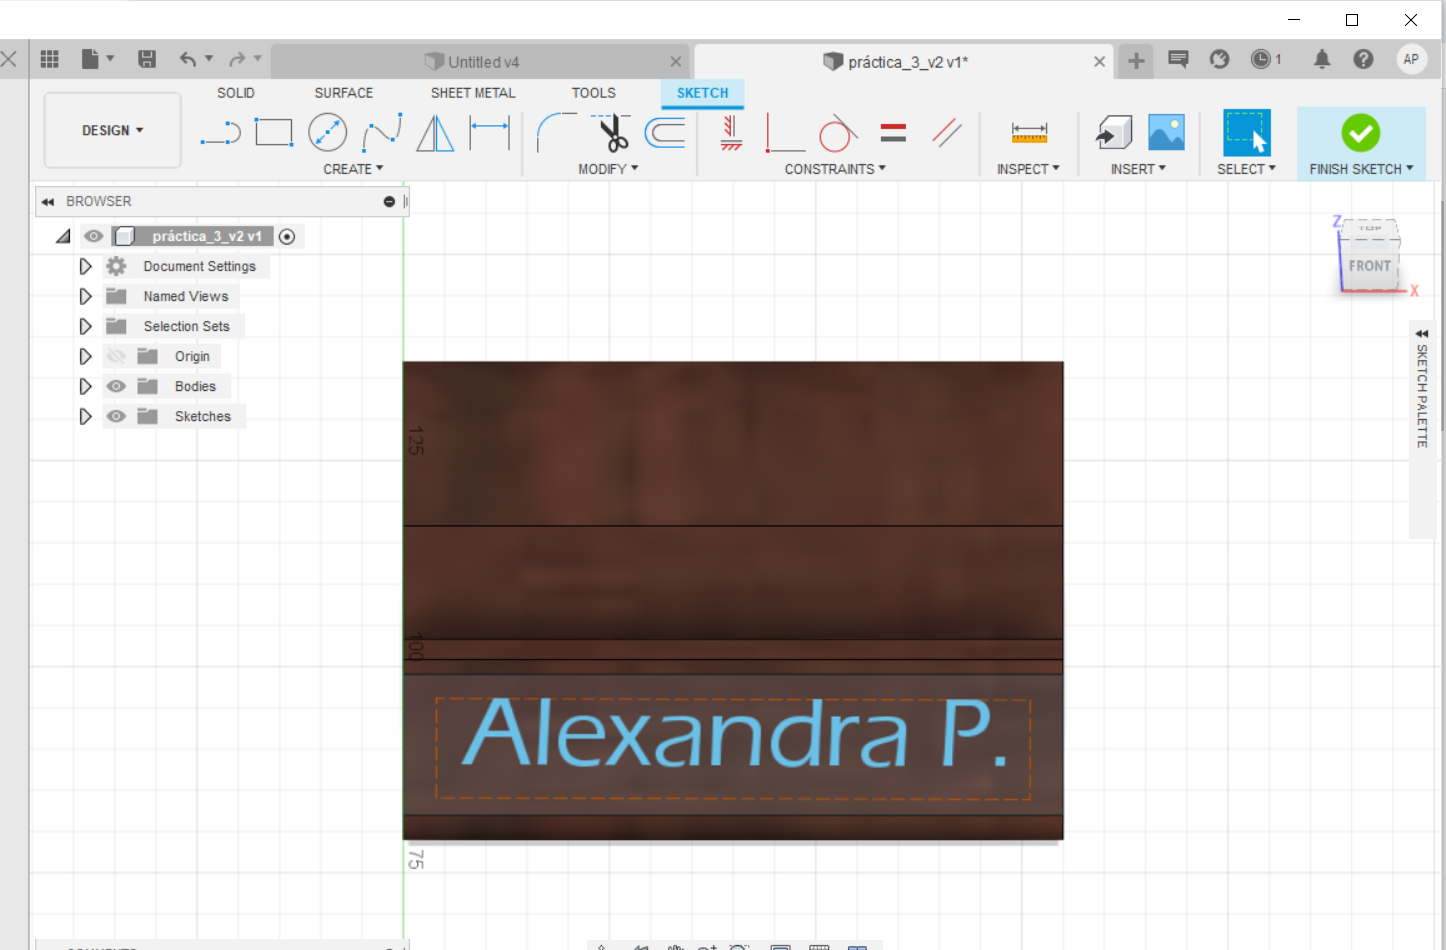This screenshot has width=1446, height=950.
Task: Select the Fit Point Spline tool
Action: click(x=382, y=132)
